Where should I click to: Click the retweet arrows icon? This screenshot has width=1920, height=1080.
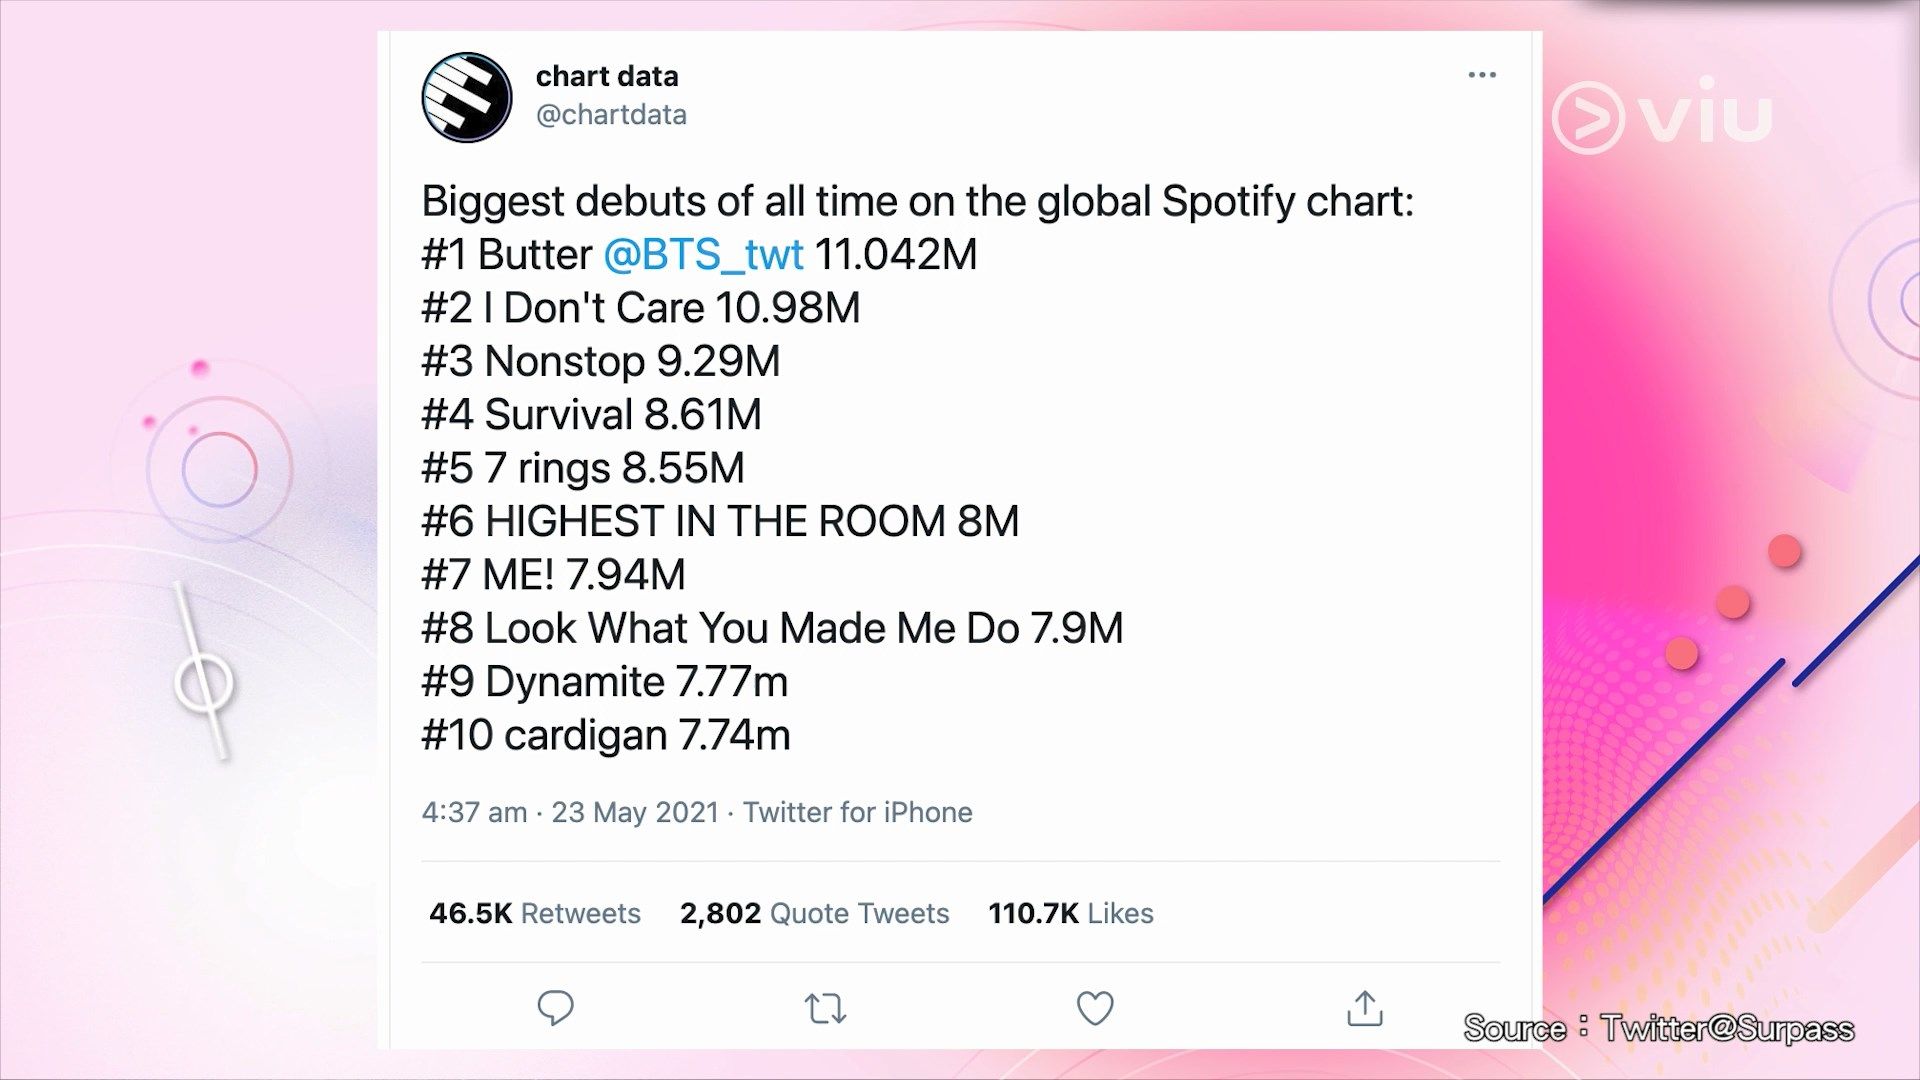click(825, 1008)
